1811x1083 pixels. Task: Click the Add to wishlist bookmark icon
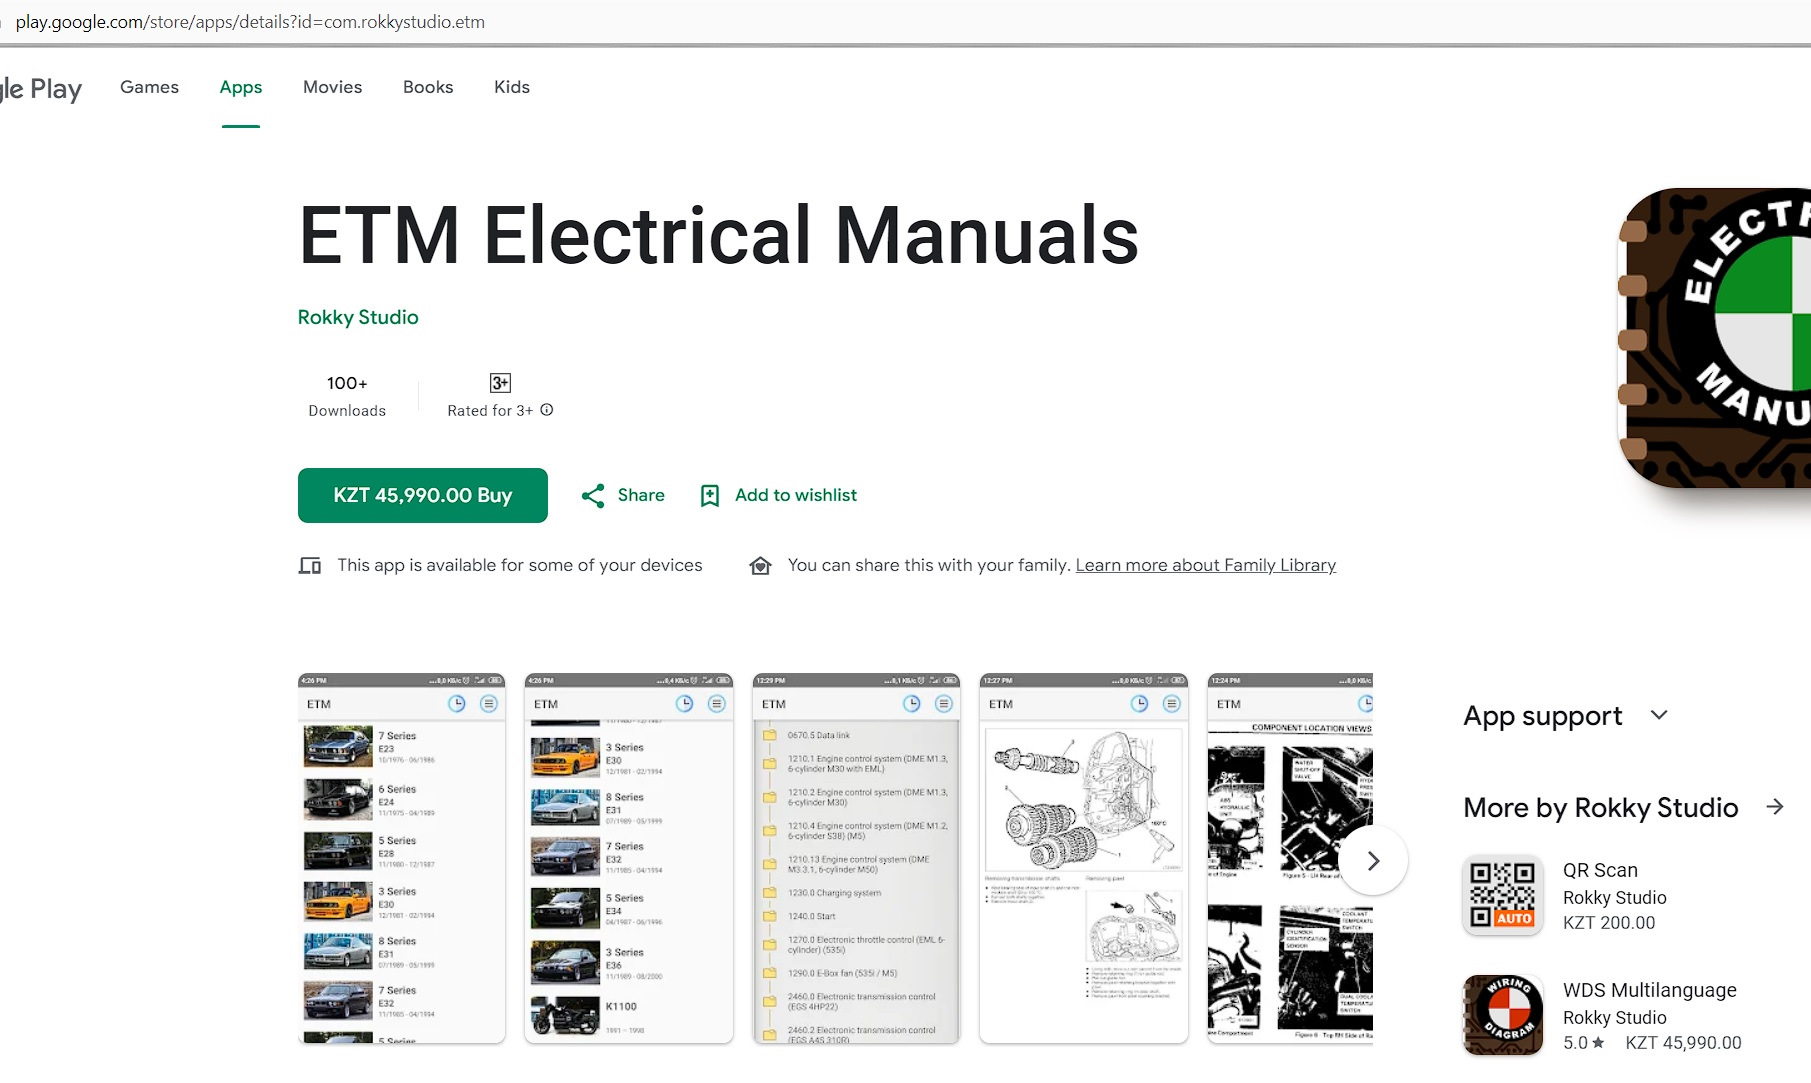(710, 495)
